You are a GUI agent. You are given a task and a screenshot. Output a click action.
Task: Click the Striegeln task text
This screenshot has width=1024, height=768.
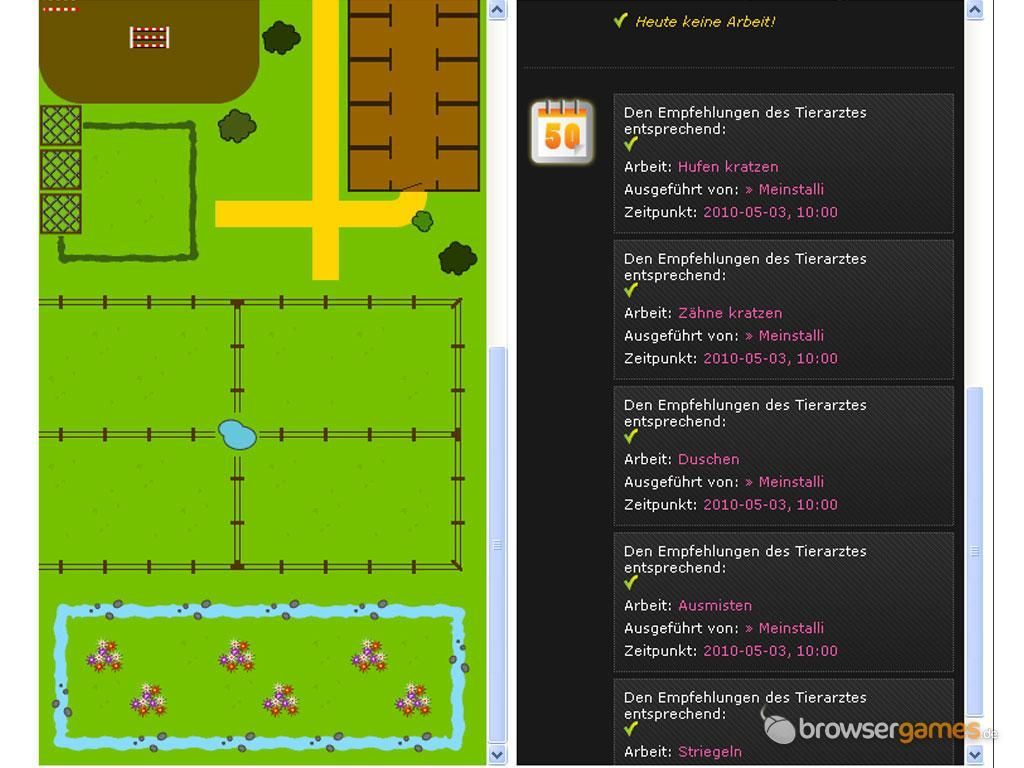click(x=710, y=752)
